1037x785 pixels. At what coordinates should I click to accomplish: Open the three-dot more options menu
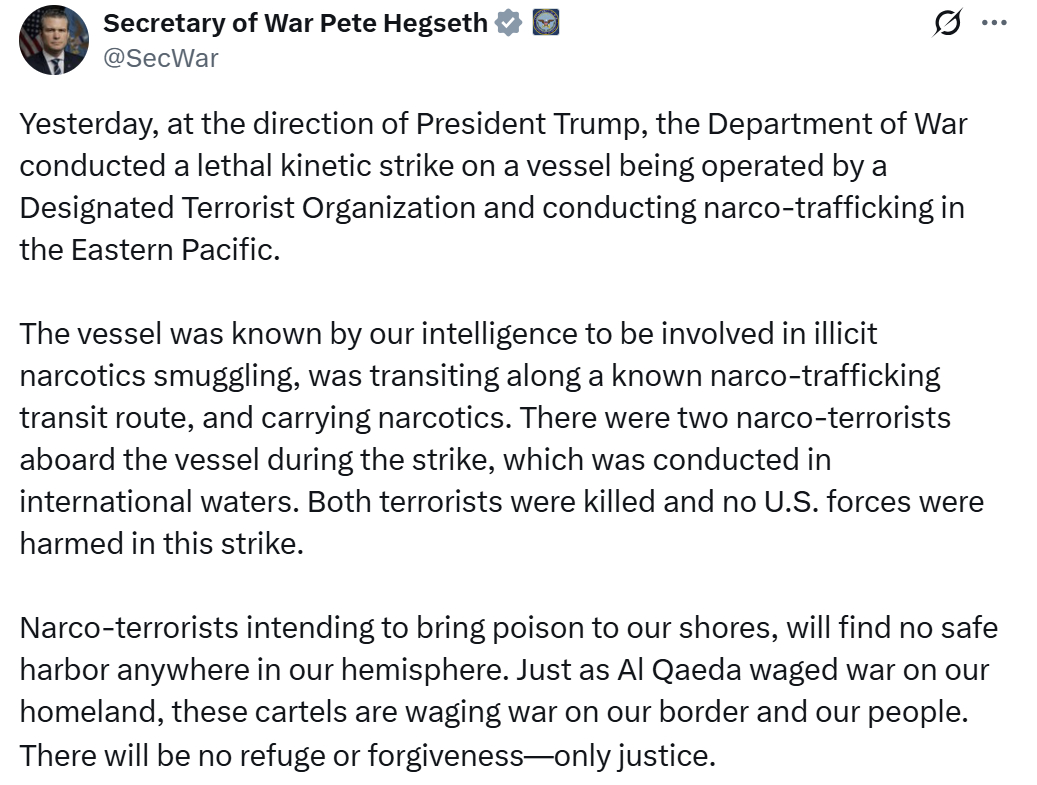tap(994, 23)
